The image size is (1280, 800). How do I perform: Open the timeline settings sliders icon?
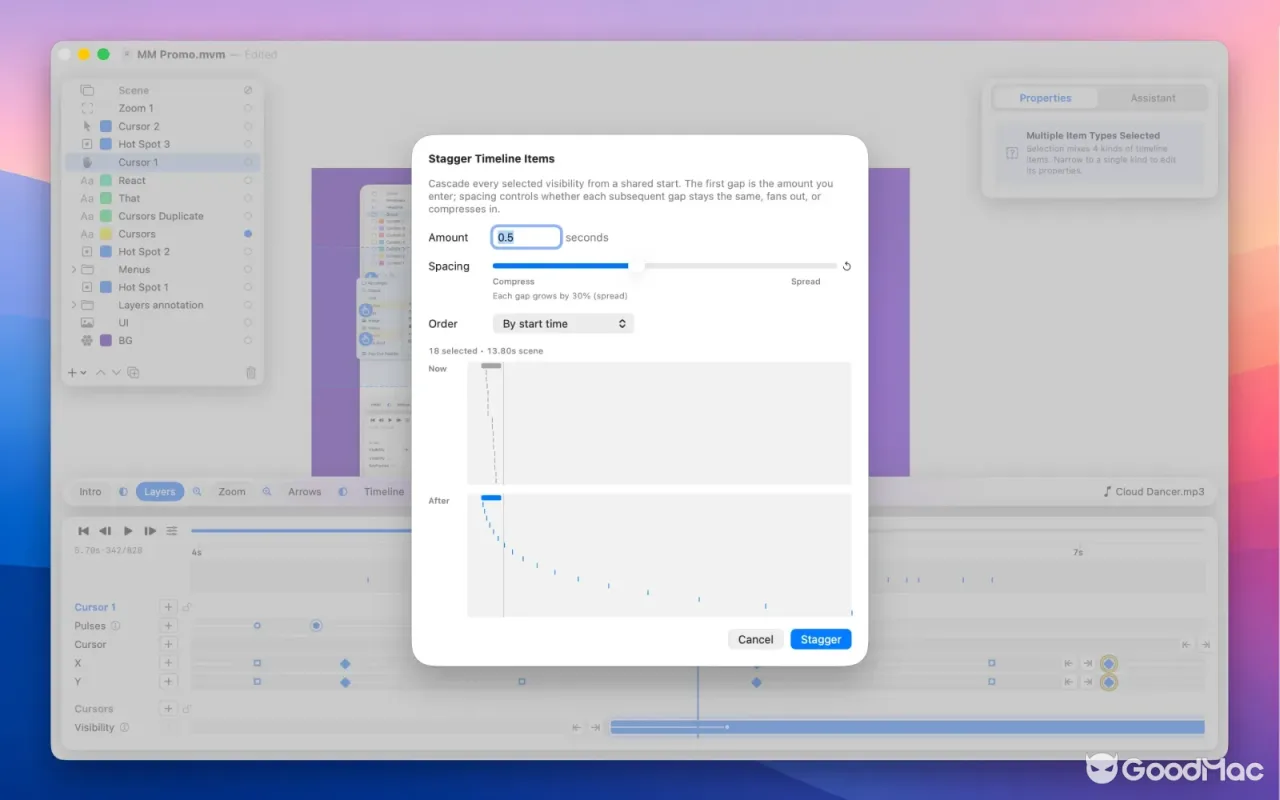pos(172,531)
